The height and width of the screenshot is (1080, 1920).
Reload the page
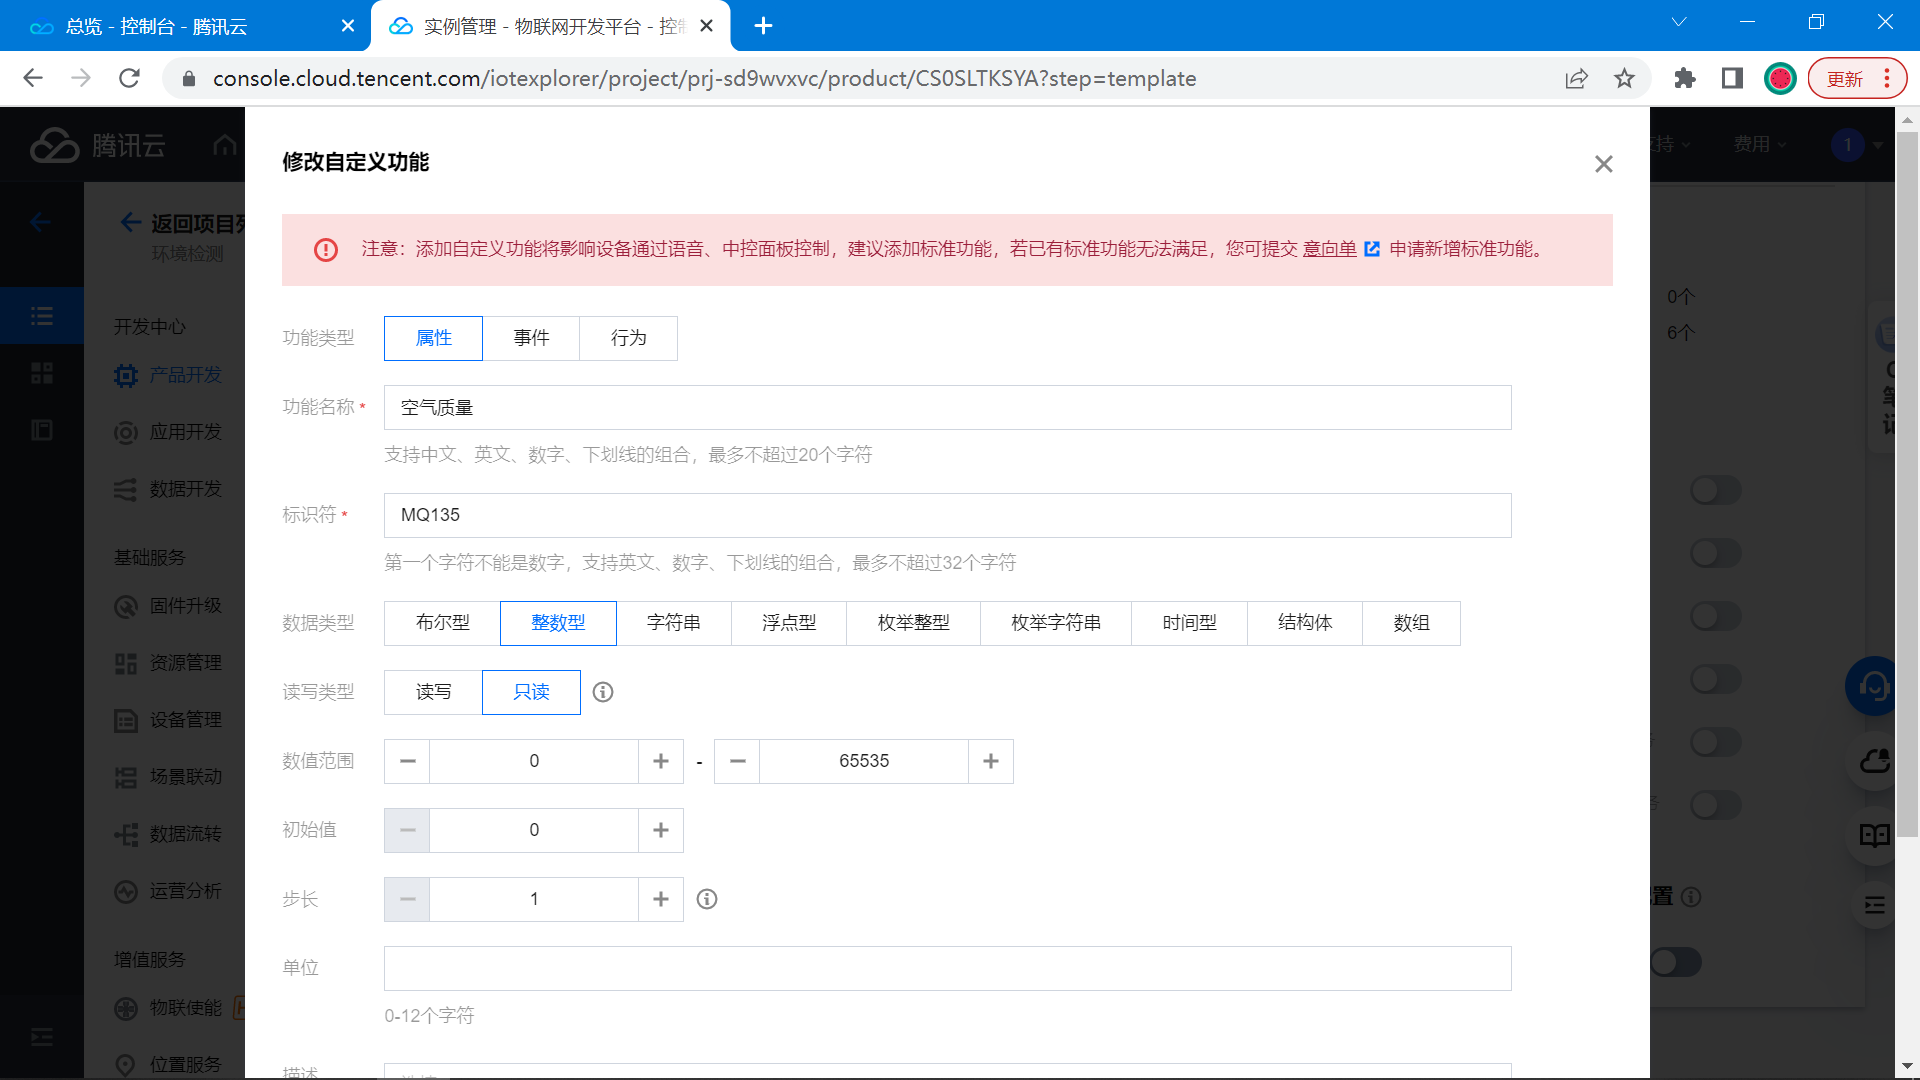(x=129, y=78)
